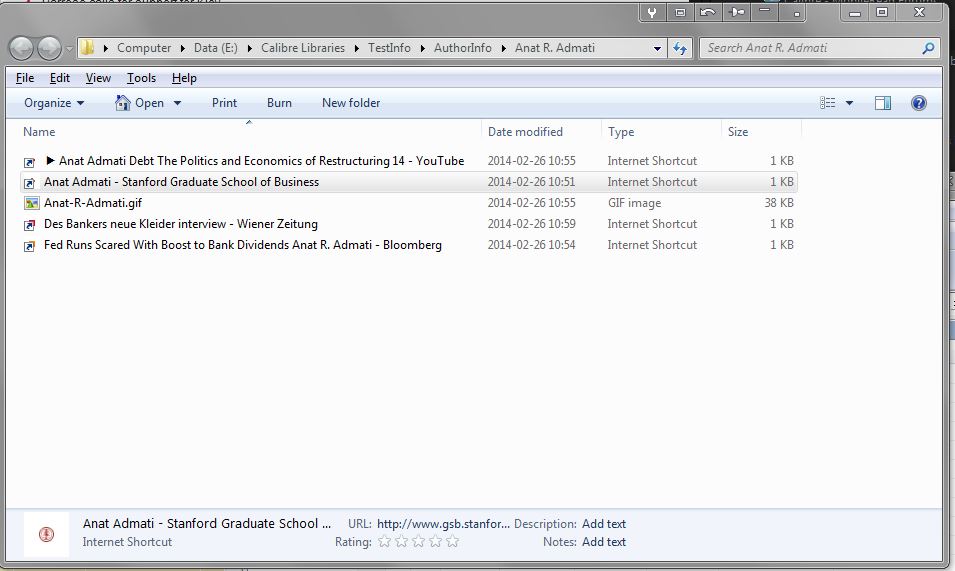Select Anat Admati - Stanford Graduate School of Business
The height and width of the screenshot is (571, 955).
tap(181, 182)
